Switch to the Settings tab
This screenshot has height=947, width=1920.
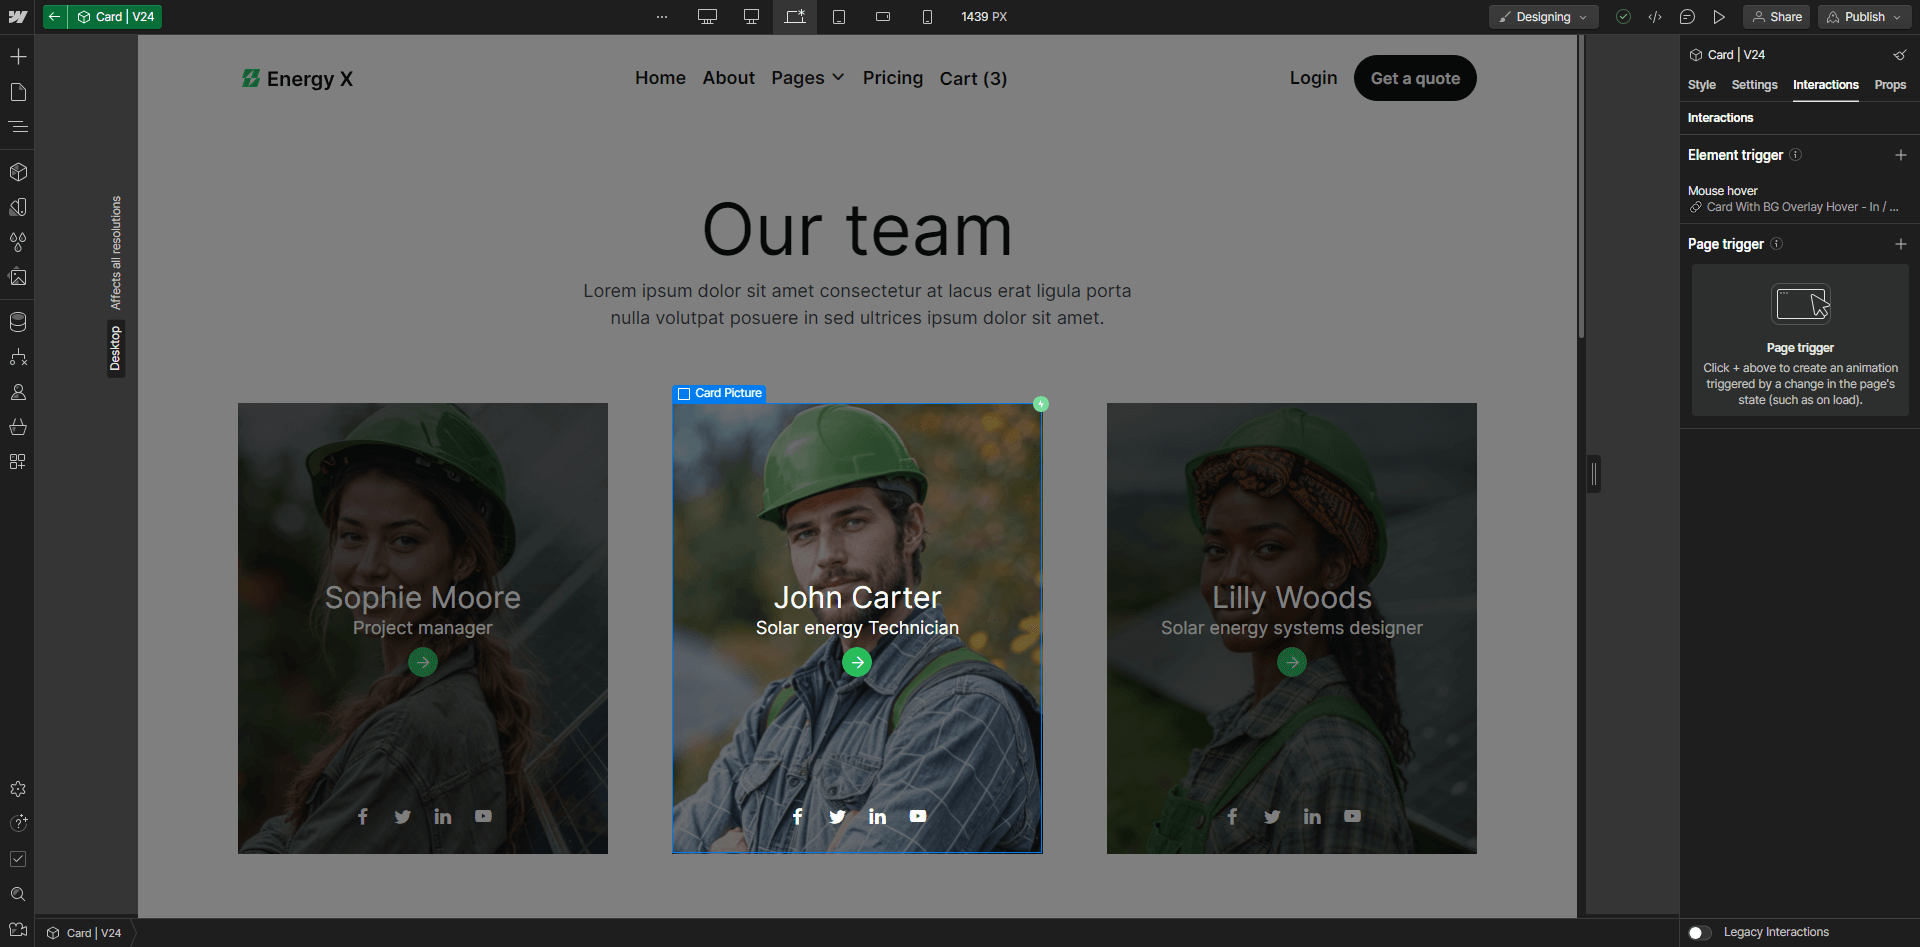pos(1754,85)
